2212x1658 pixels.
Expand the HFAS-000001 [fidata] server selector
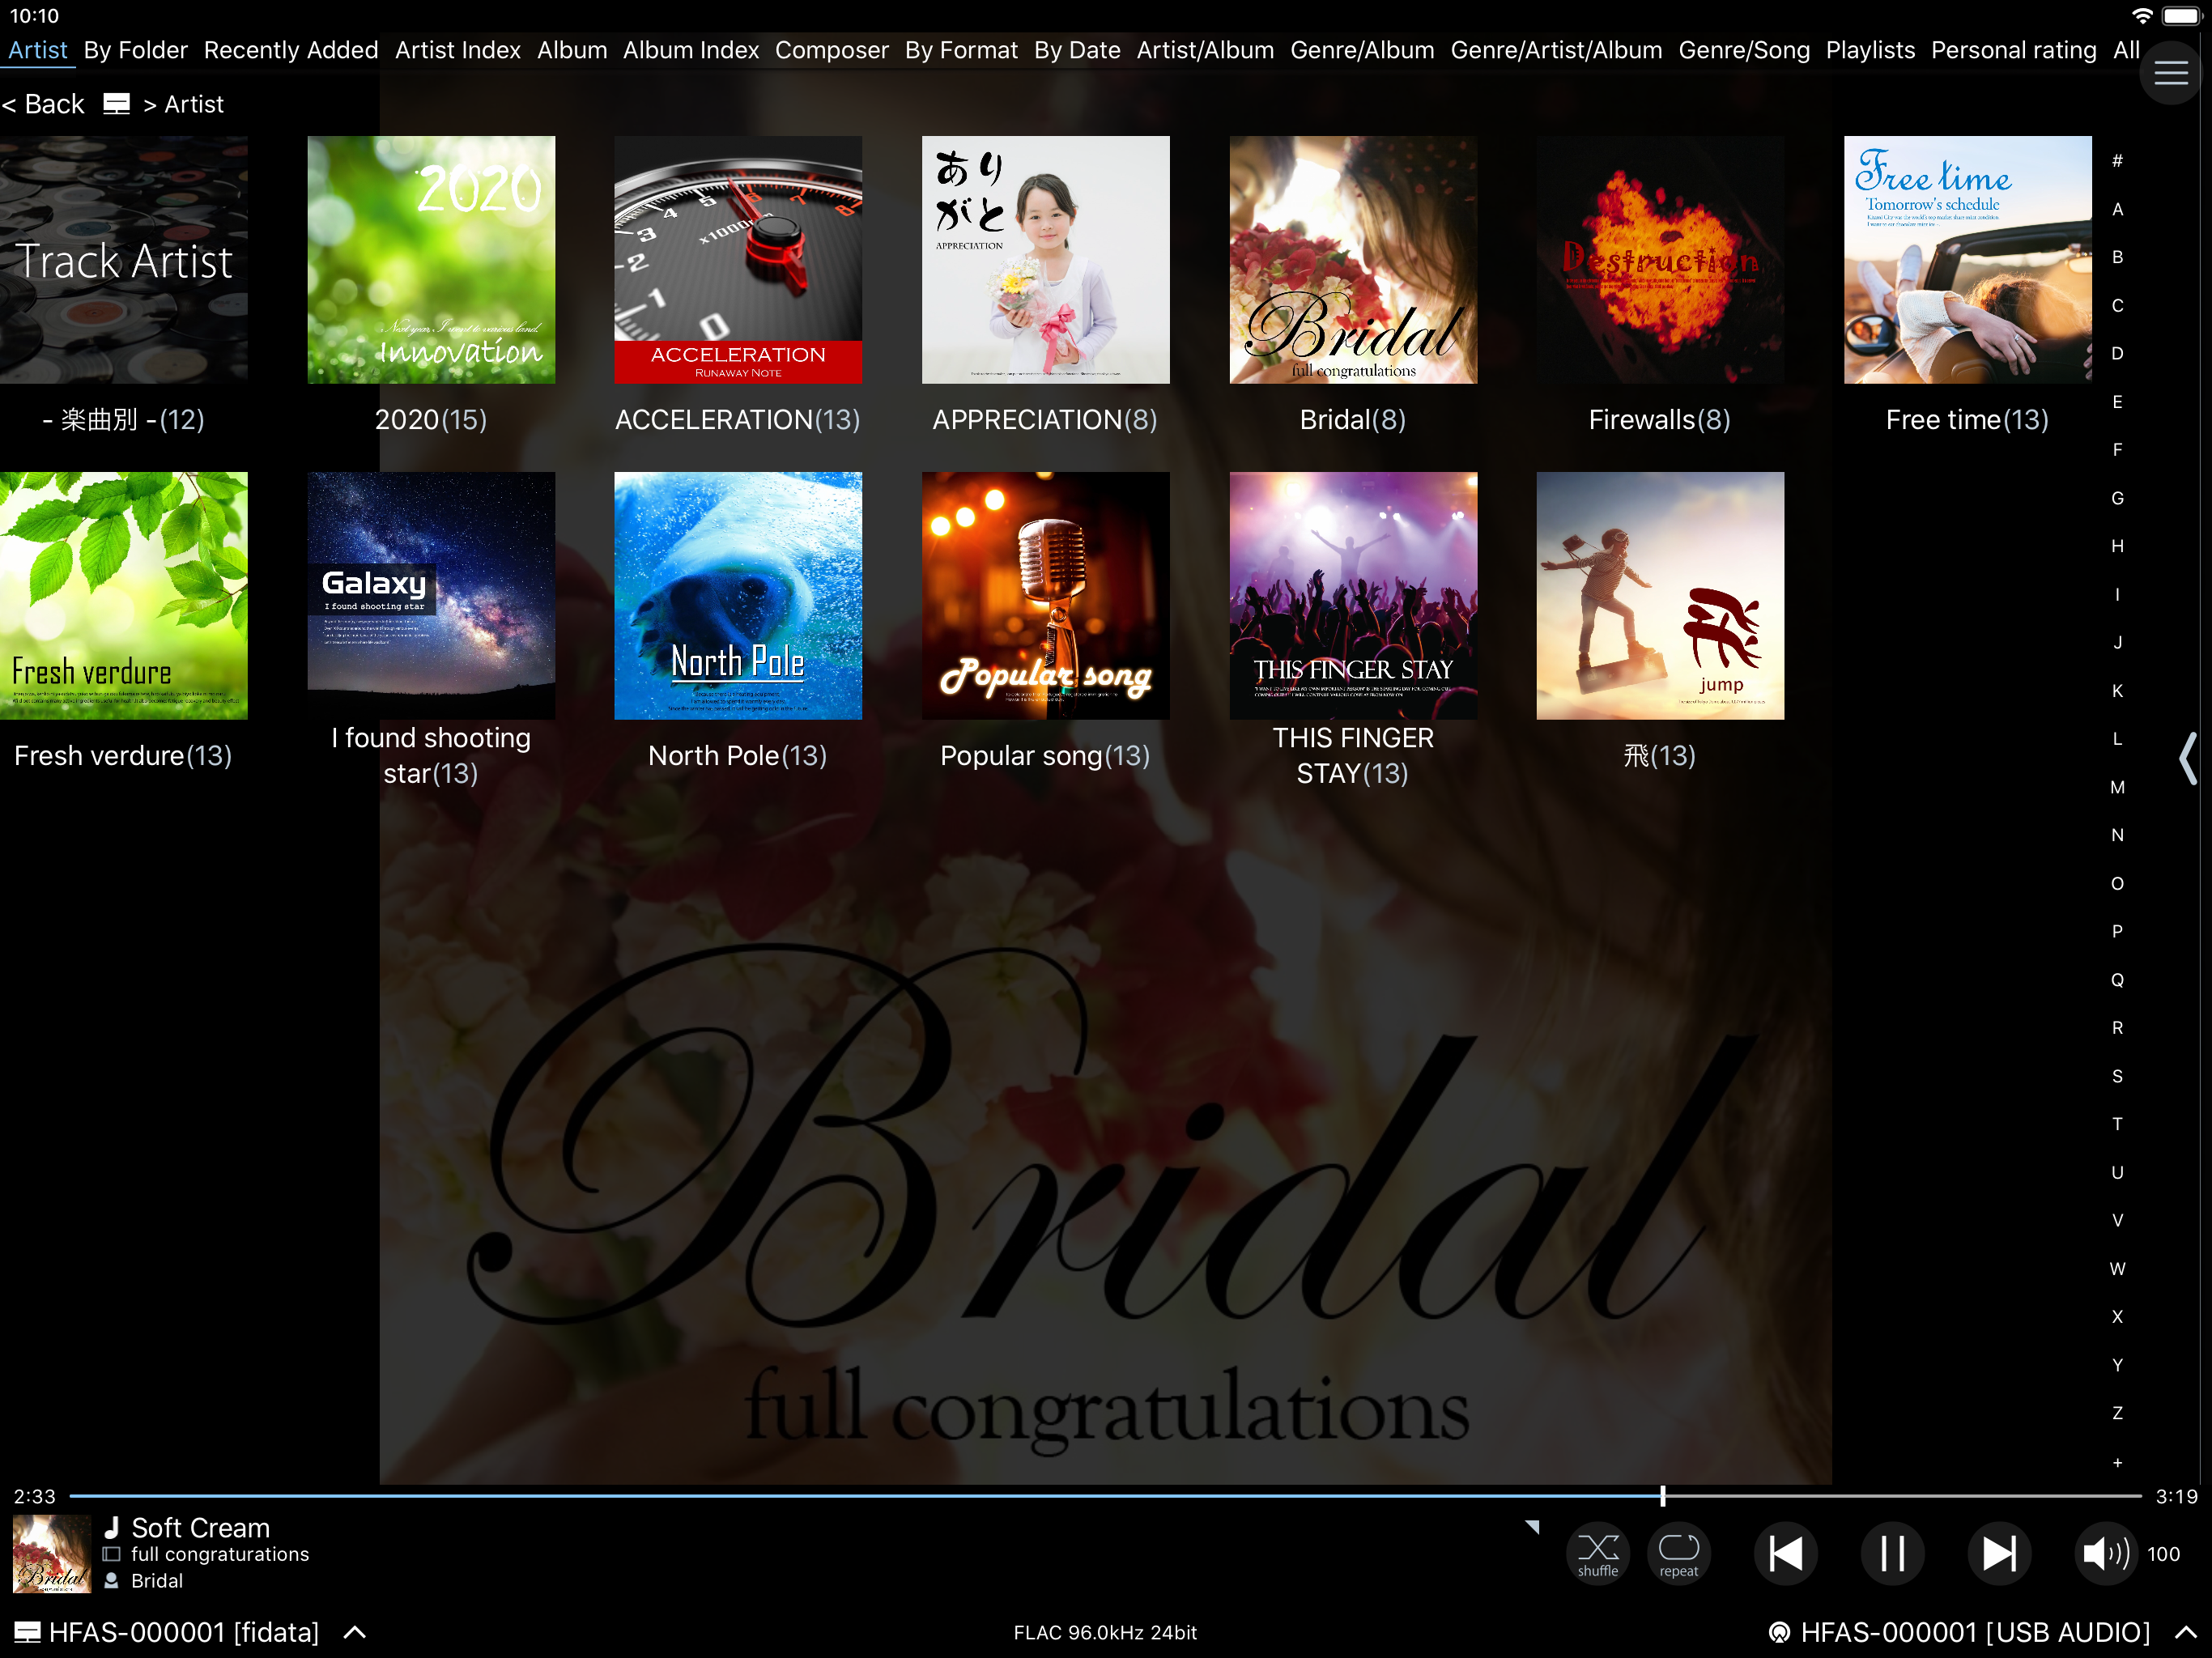355,1632
